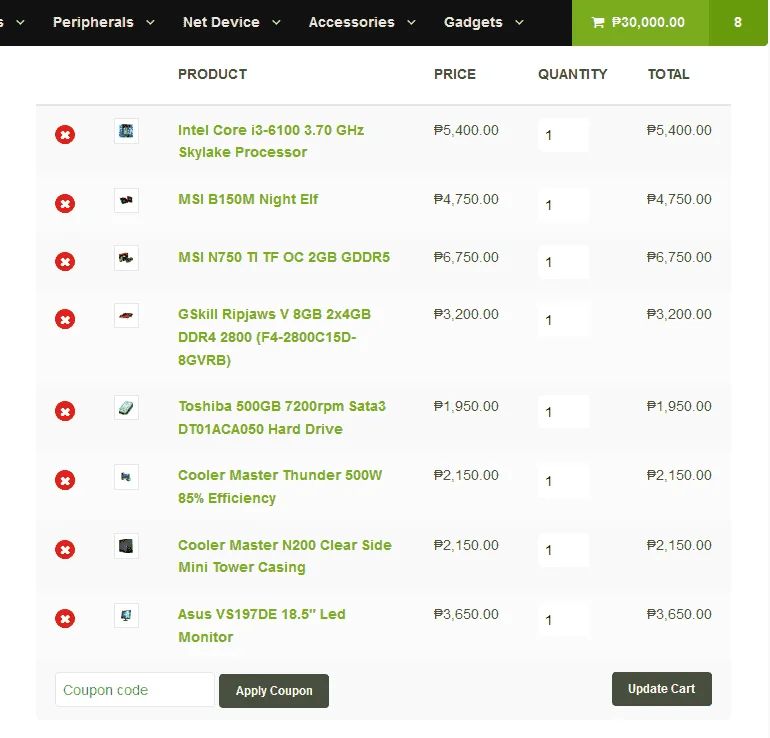Viewport: 770px width, 738px height.
Task: Select quantity field for MSI B150M Night Elf
Action: point(564,205)
